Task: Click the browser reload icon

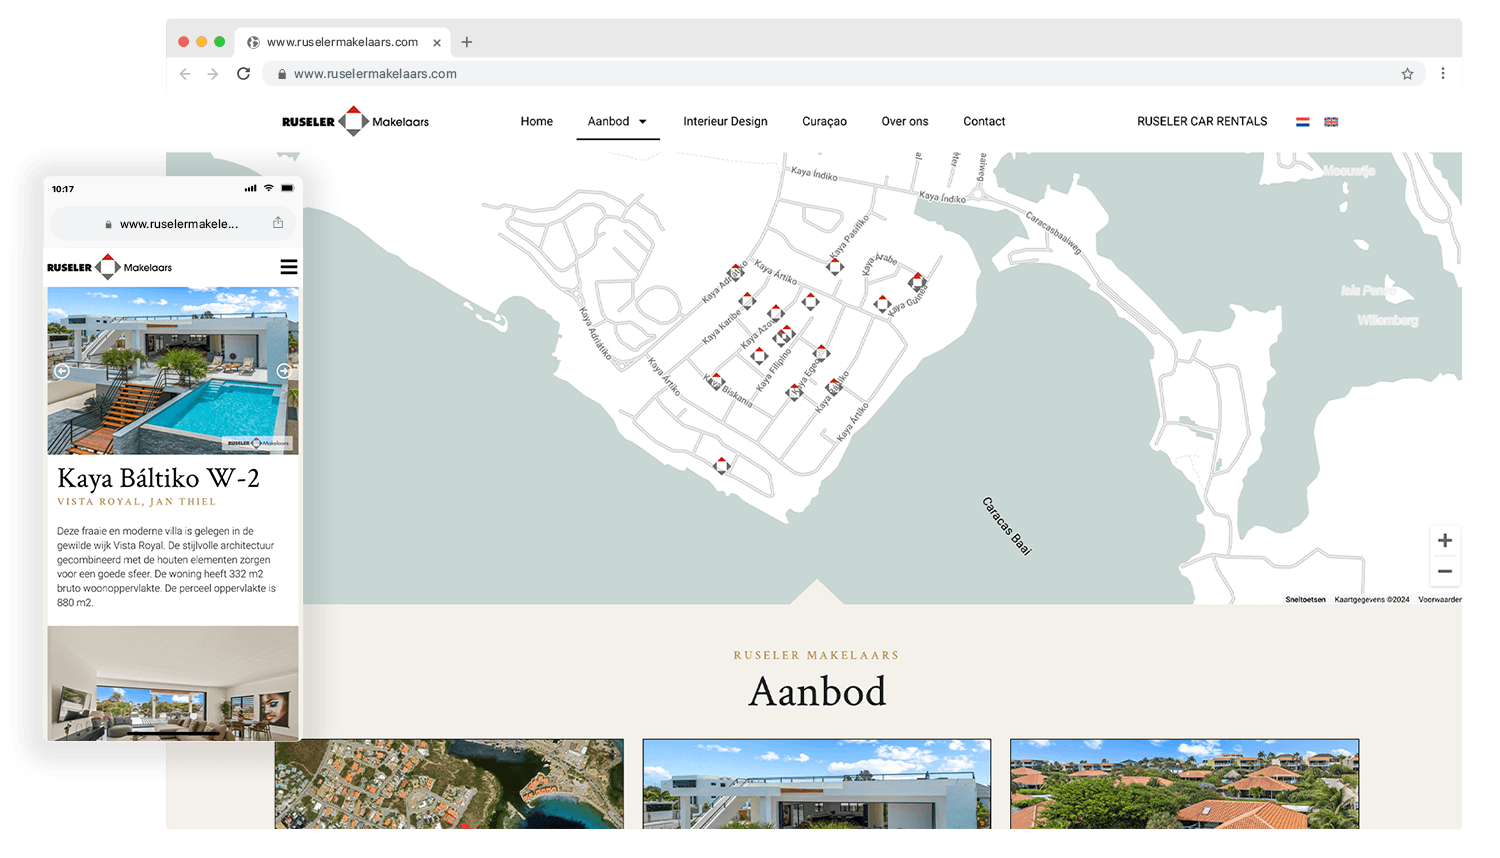Action: 243,74
